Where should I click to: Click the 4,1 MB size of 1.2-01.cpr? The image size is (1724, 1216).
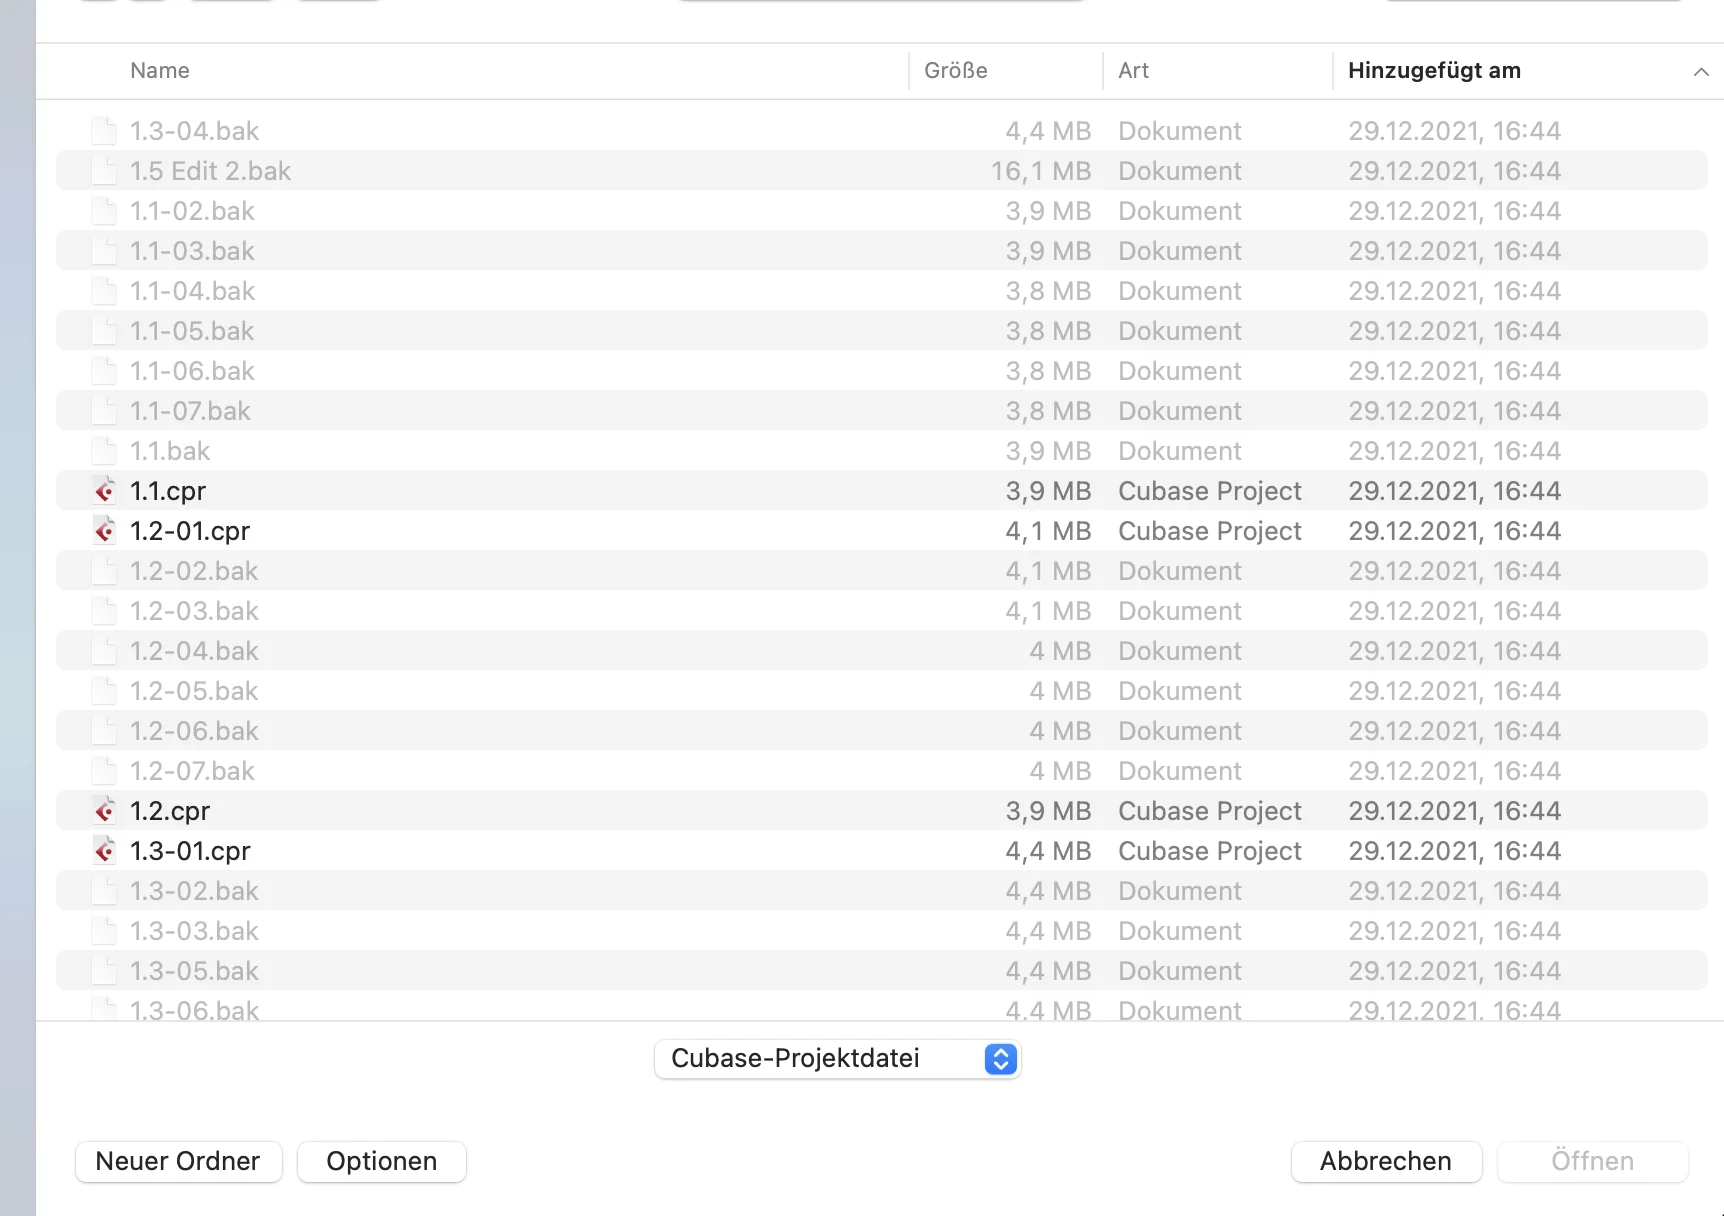[1048, 531]
